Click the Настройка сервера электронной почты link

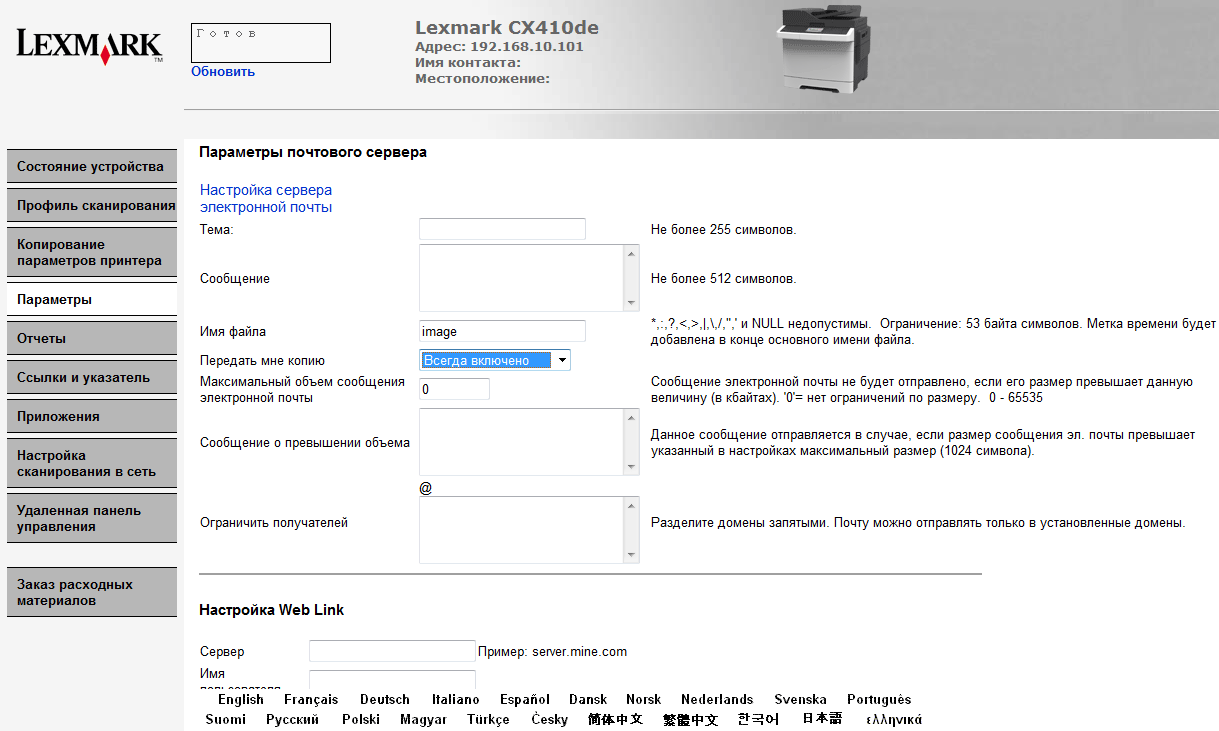coord(266,198)
